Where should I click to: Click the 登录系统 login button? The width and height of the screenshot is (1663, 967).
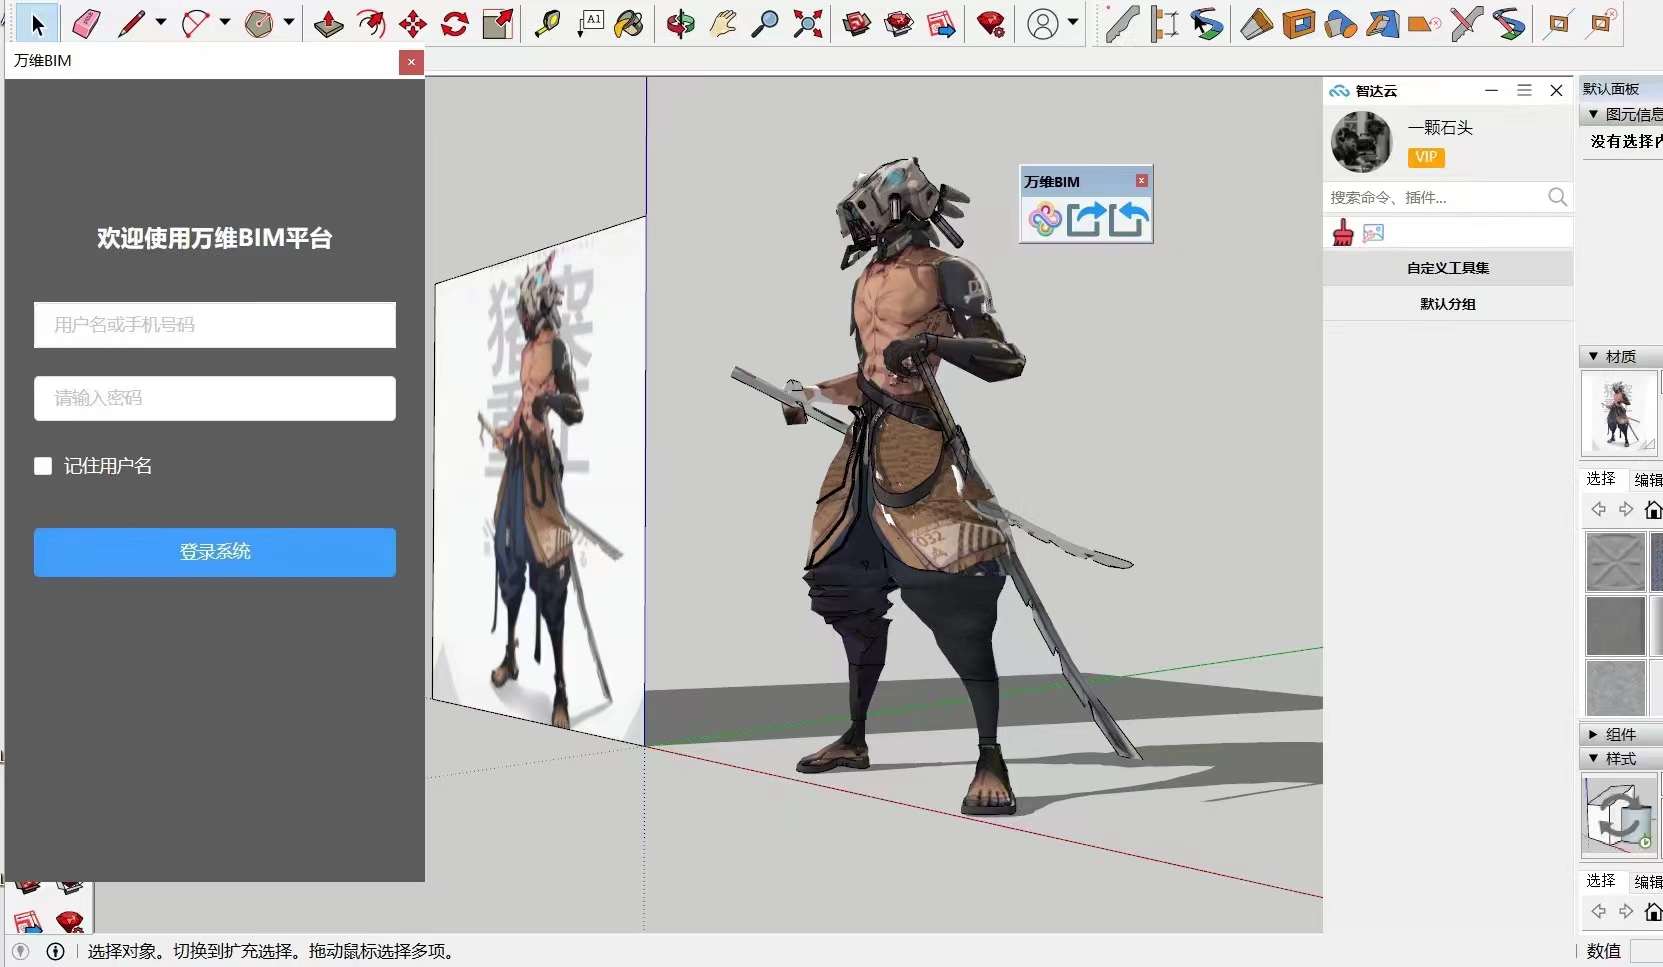[215, 552]
